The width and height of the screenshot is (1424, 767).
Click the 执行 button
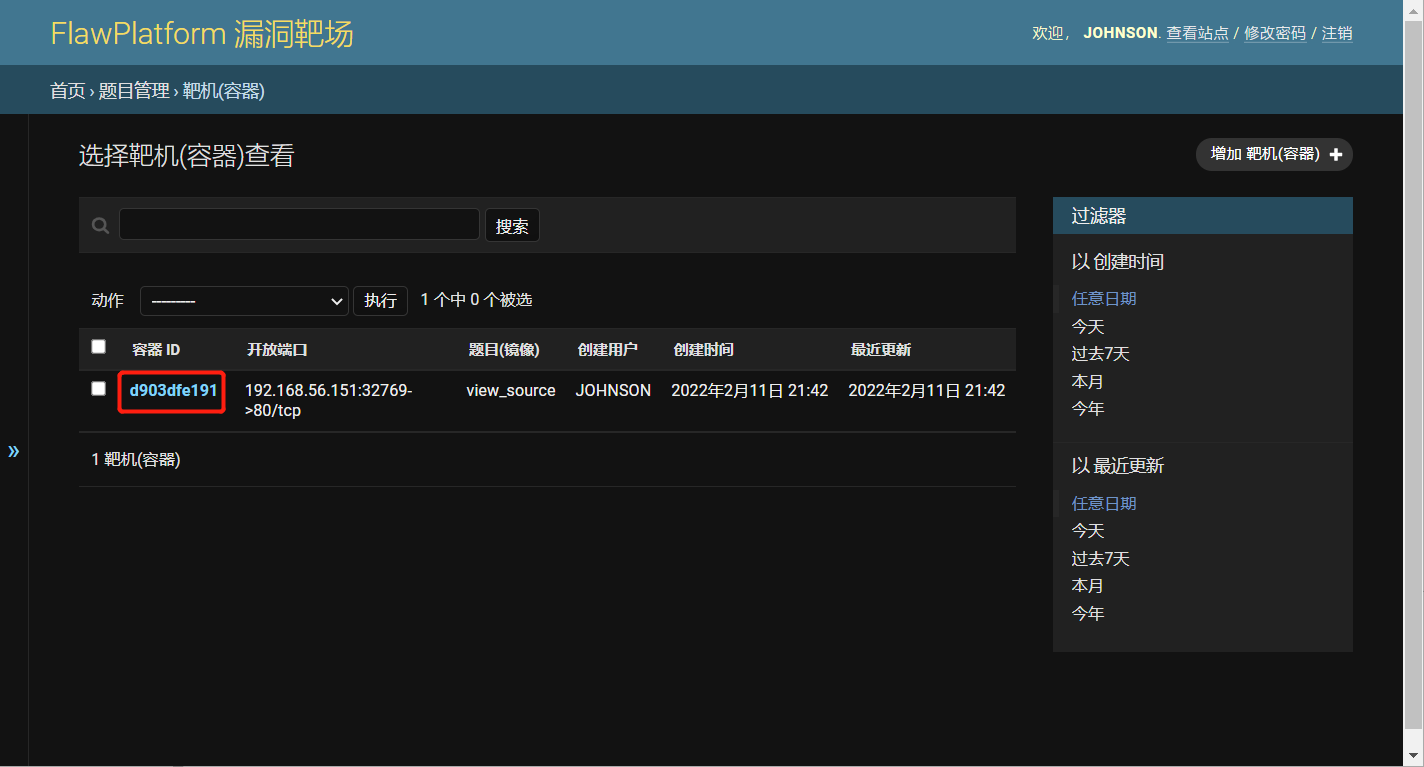pos(380,301)
